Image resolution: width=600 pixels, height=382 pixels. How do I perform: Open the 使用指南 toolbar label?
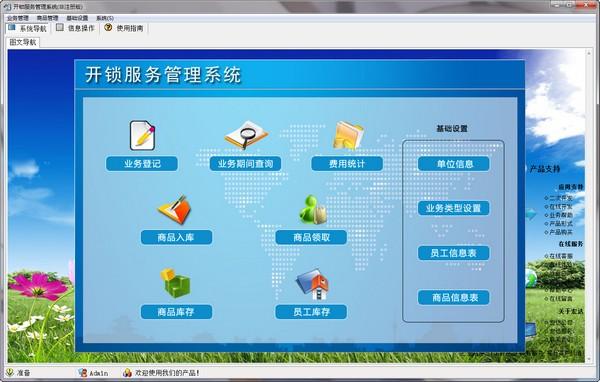click(x=130, y=28)
